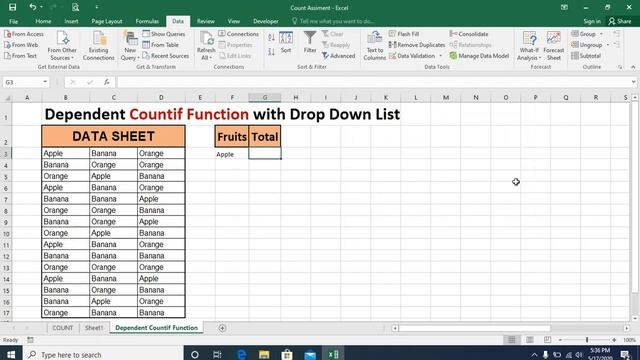640x360 pixels.
Task: Switch to Normal view icon
Action: pos(511,340)
